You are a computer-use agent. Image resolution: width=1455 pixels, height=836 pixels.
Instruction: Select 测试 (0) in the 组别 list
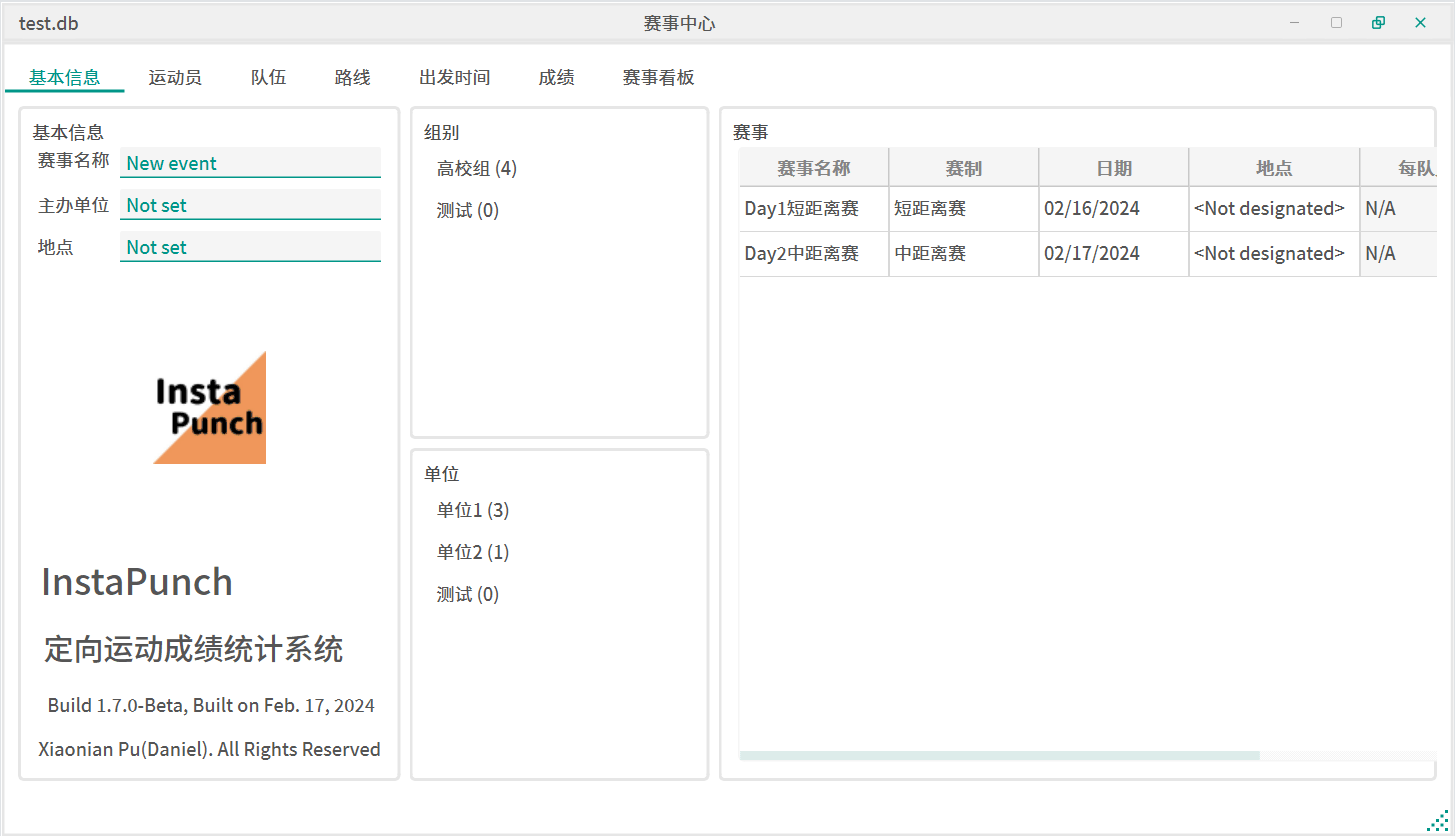point(468,210)
